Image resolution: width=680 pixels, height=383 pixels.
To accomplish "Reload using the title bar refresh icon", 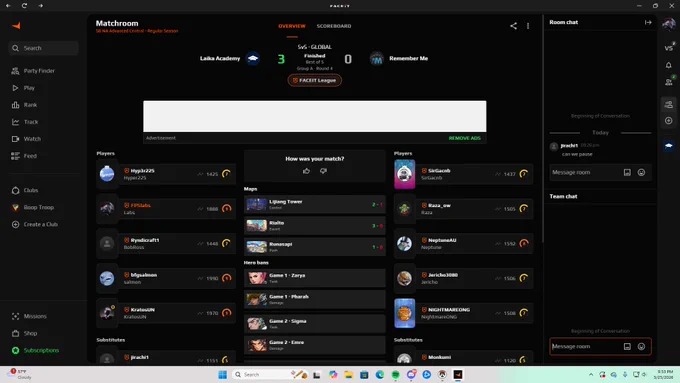I will (x=24, y=6).
